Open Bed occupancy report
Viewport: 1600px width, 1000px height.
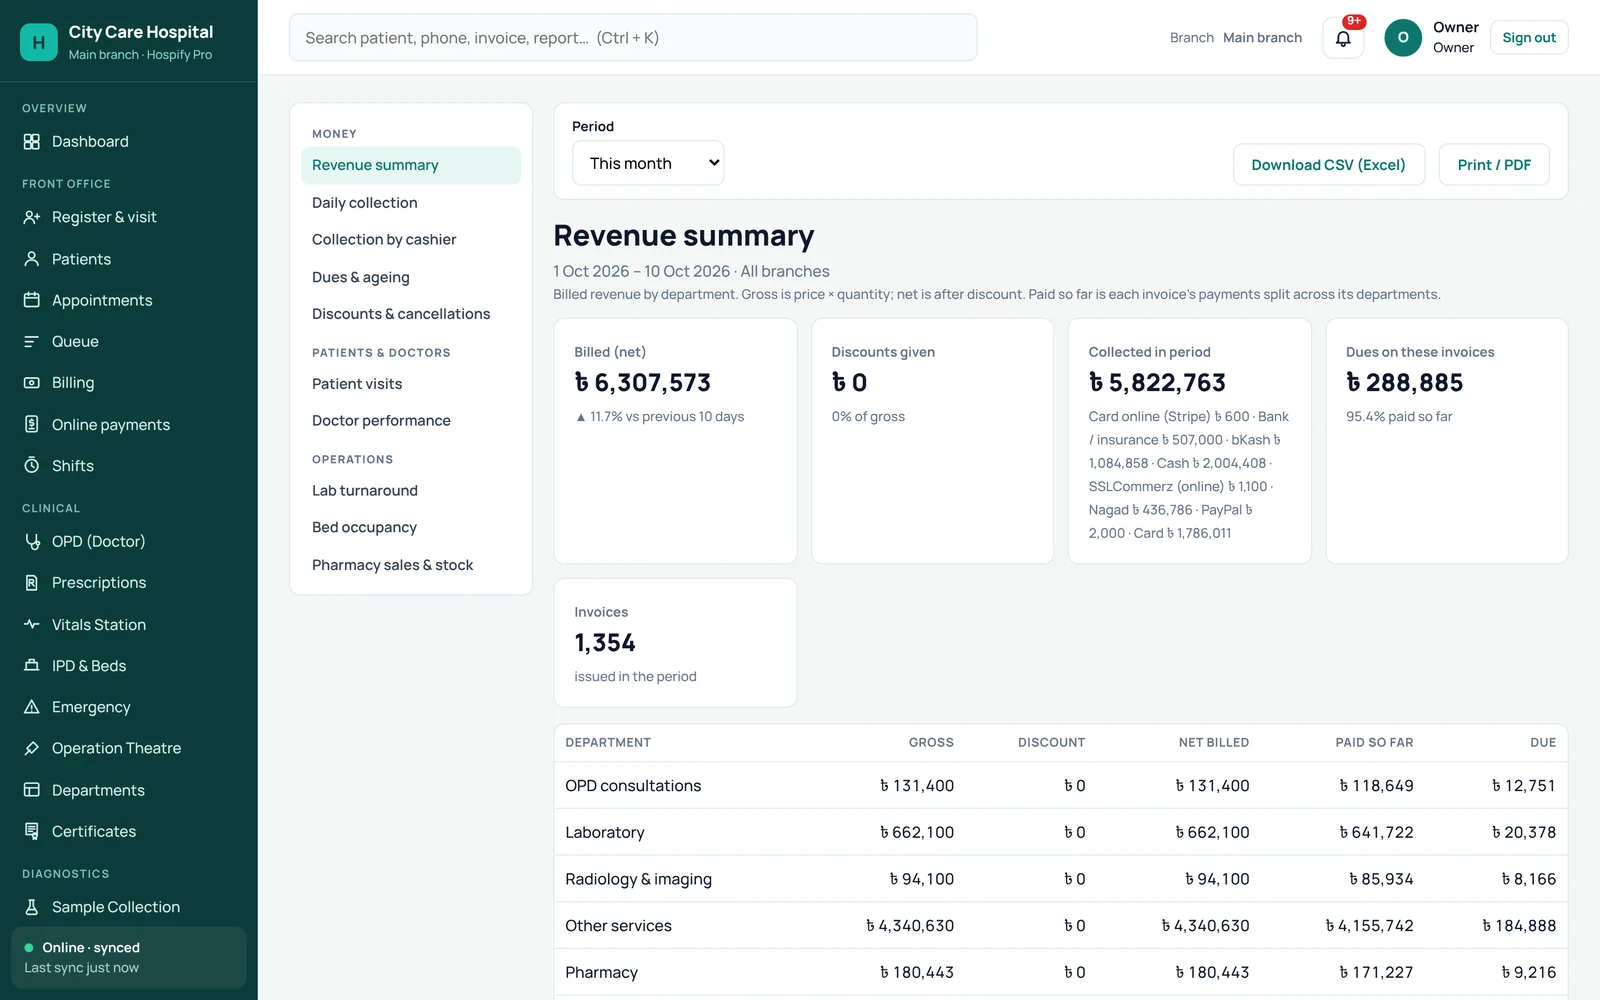pyautogui.click(x=364, y=527)
